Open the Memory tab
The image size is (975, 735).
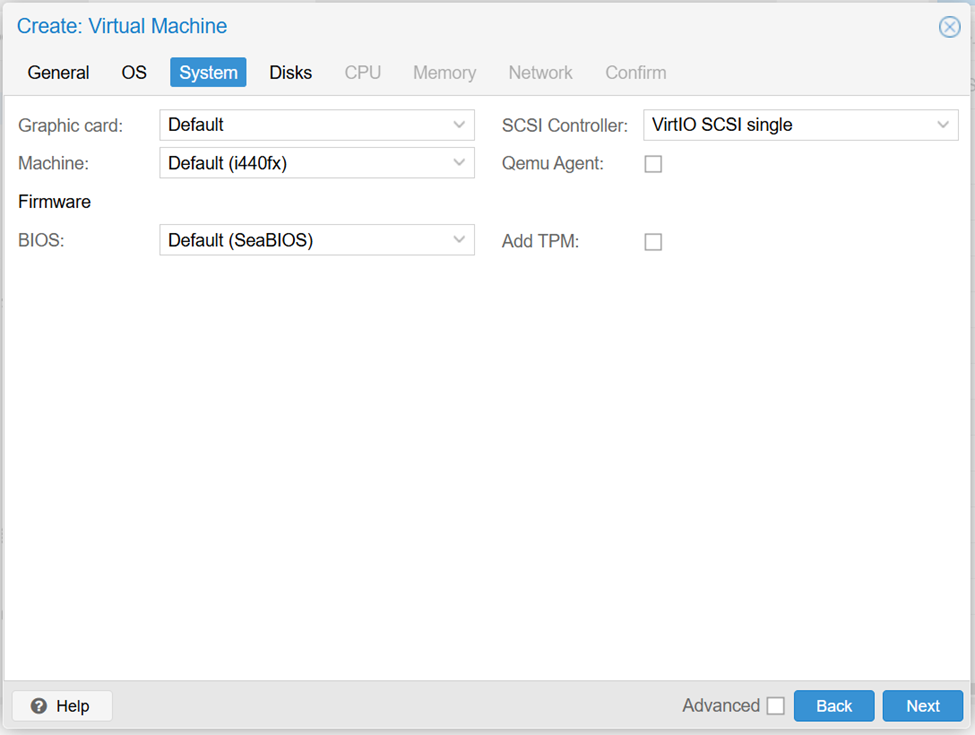(444, 73)
